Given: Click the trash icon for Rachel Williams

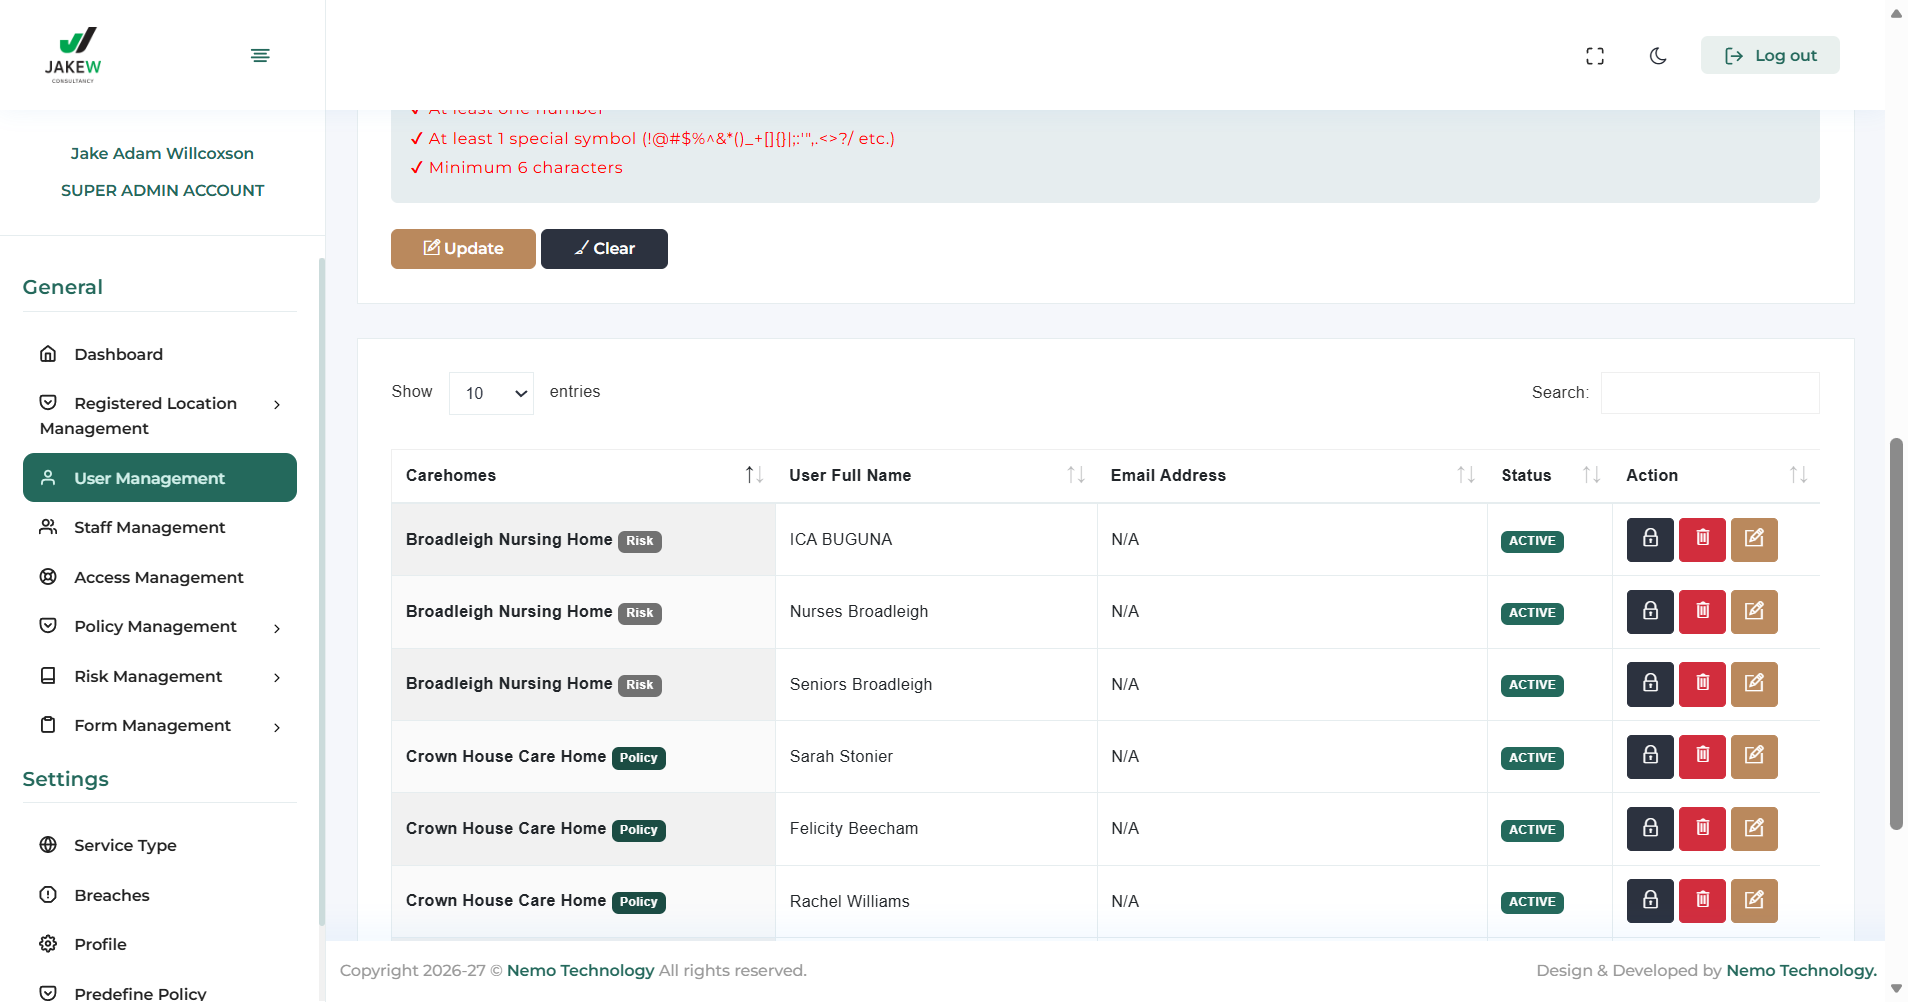Looking at the screenshot, I should [x=1701, y=901].
